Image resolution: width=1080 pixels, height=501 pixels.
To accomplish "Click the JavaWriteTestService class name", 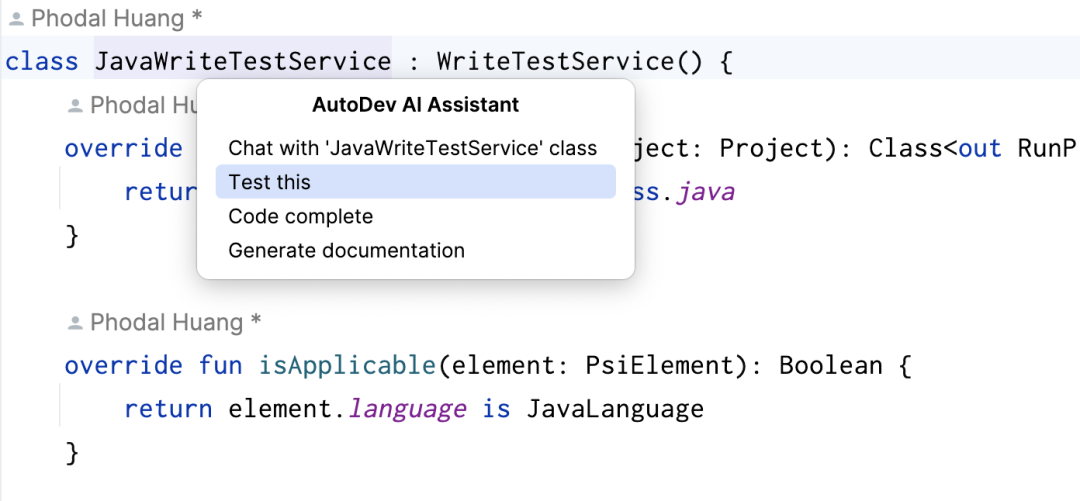I will 242,62.
